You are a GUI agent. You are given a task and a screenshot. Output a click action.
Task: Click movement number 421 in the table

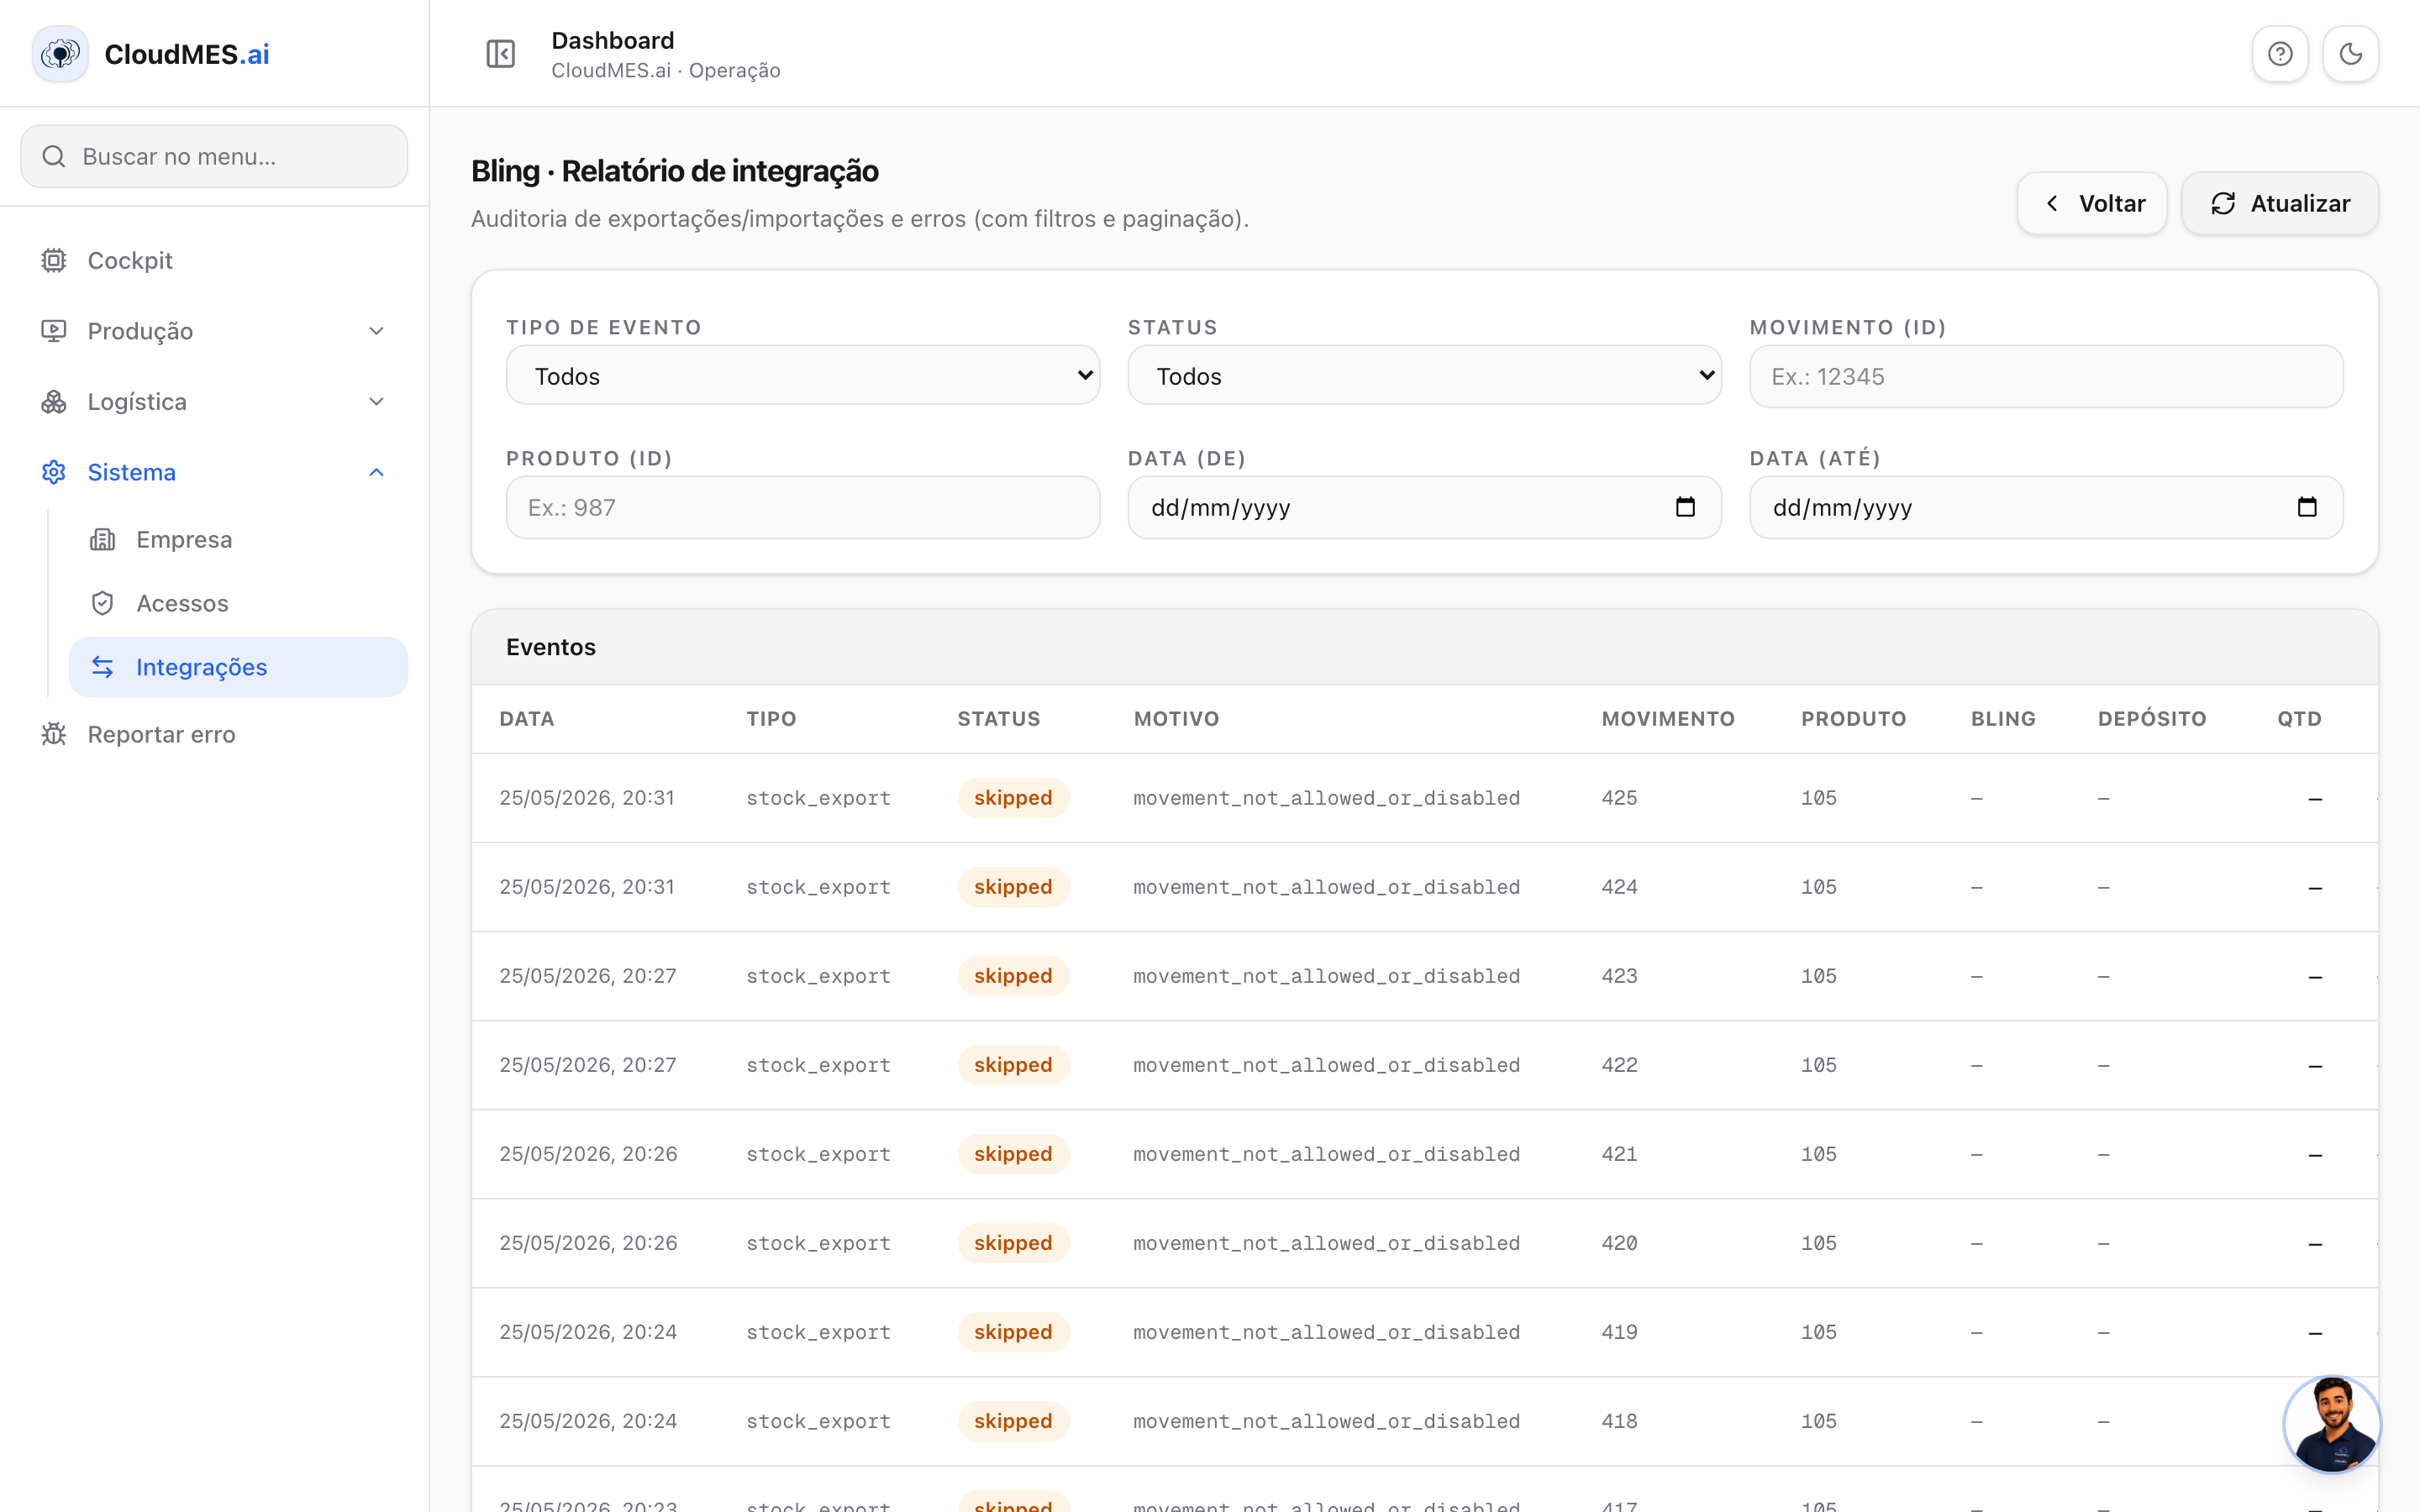(1619, 1154)
